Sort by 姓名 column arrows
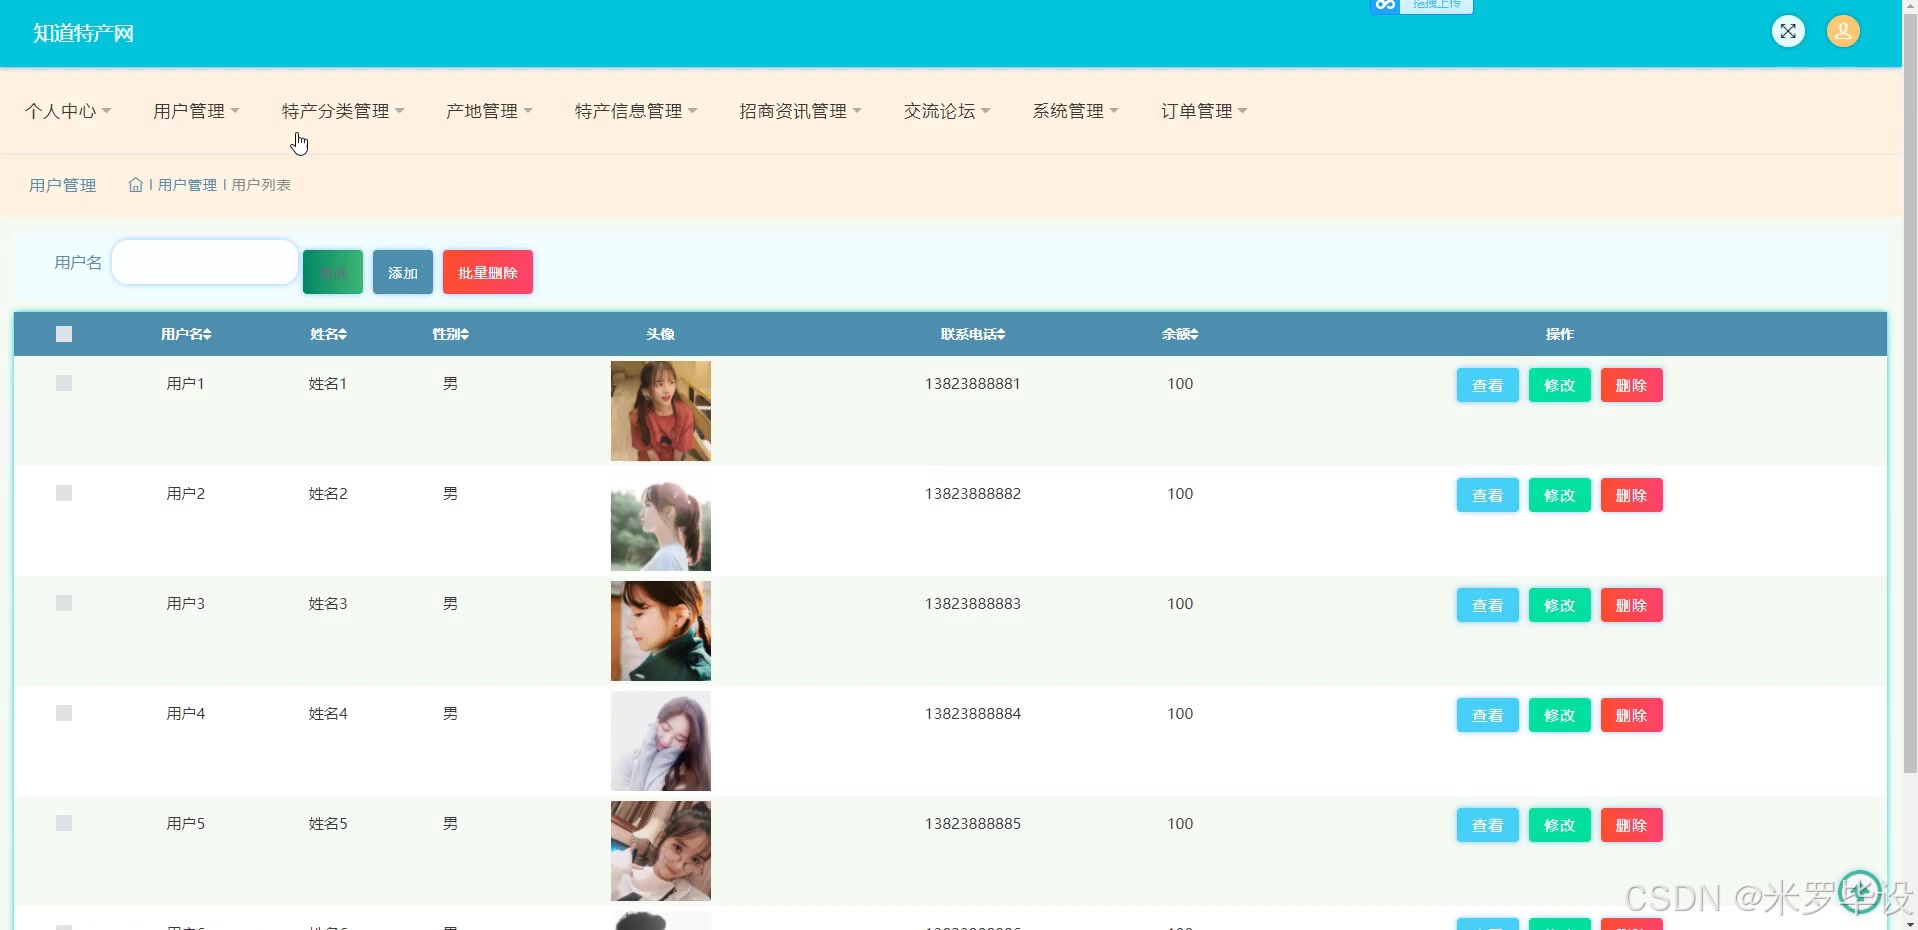This screenshot has width=1918, height=930. (x=343, y=334)
